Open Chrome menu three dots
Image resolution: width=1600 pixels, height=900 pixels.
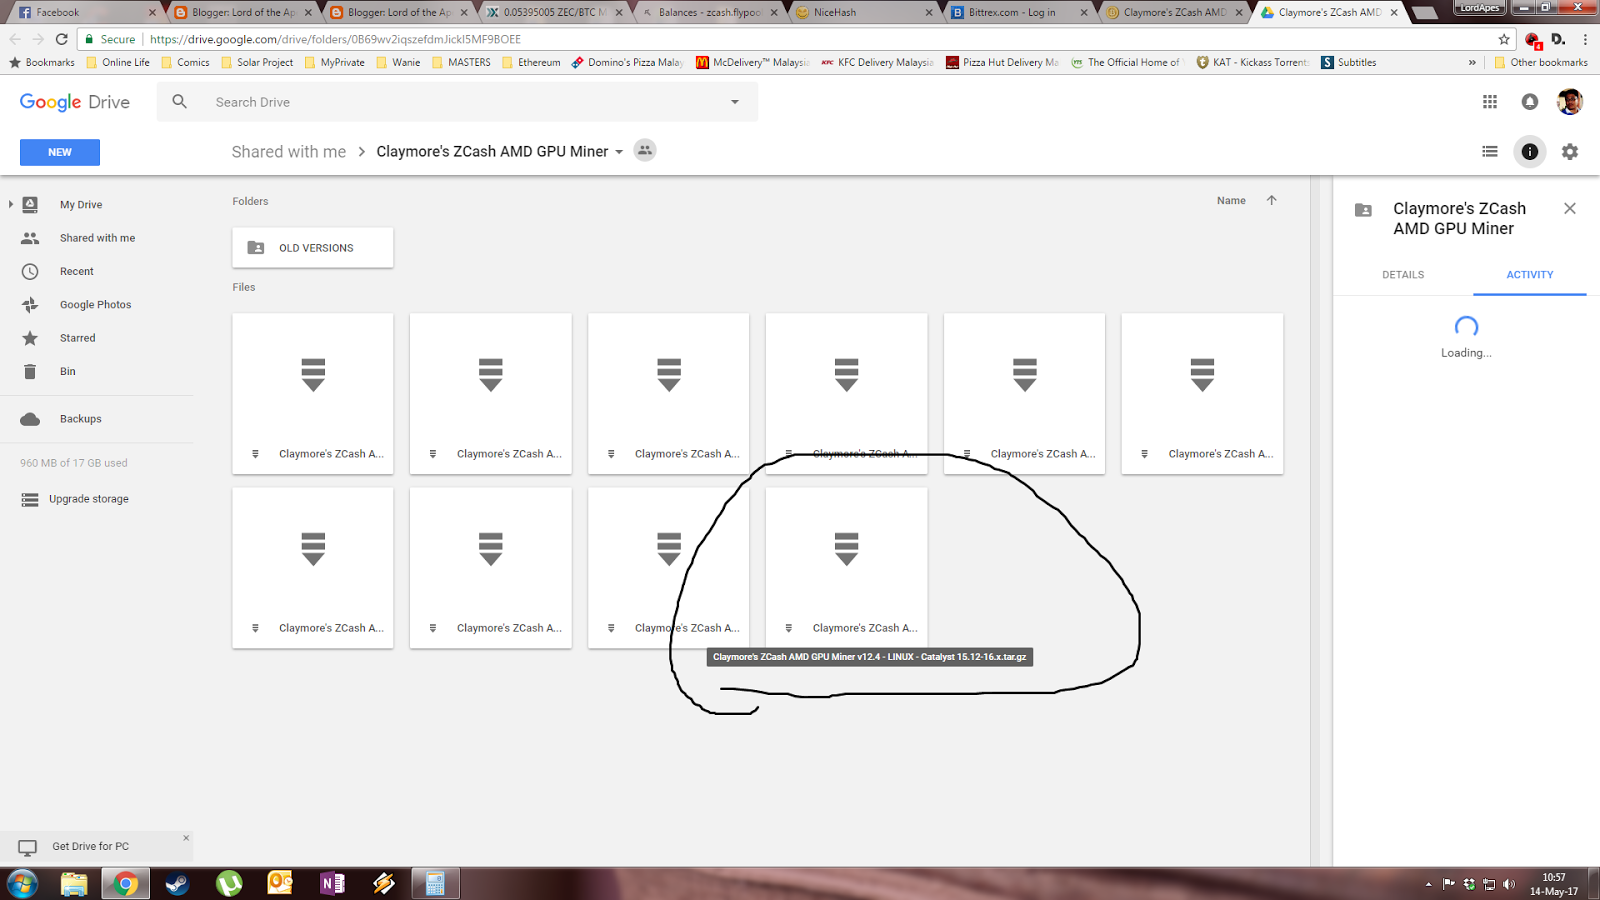[1585, 39]
